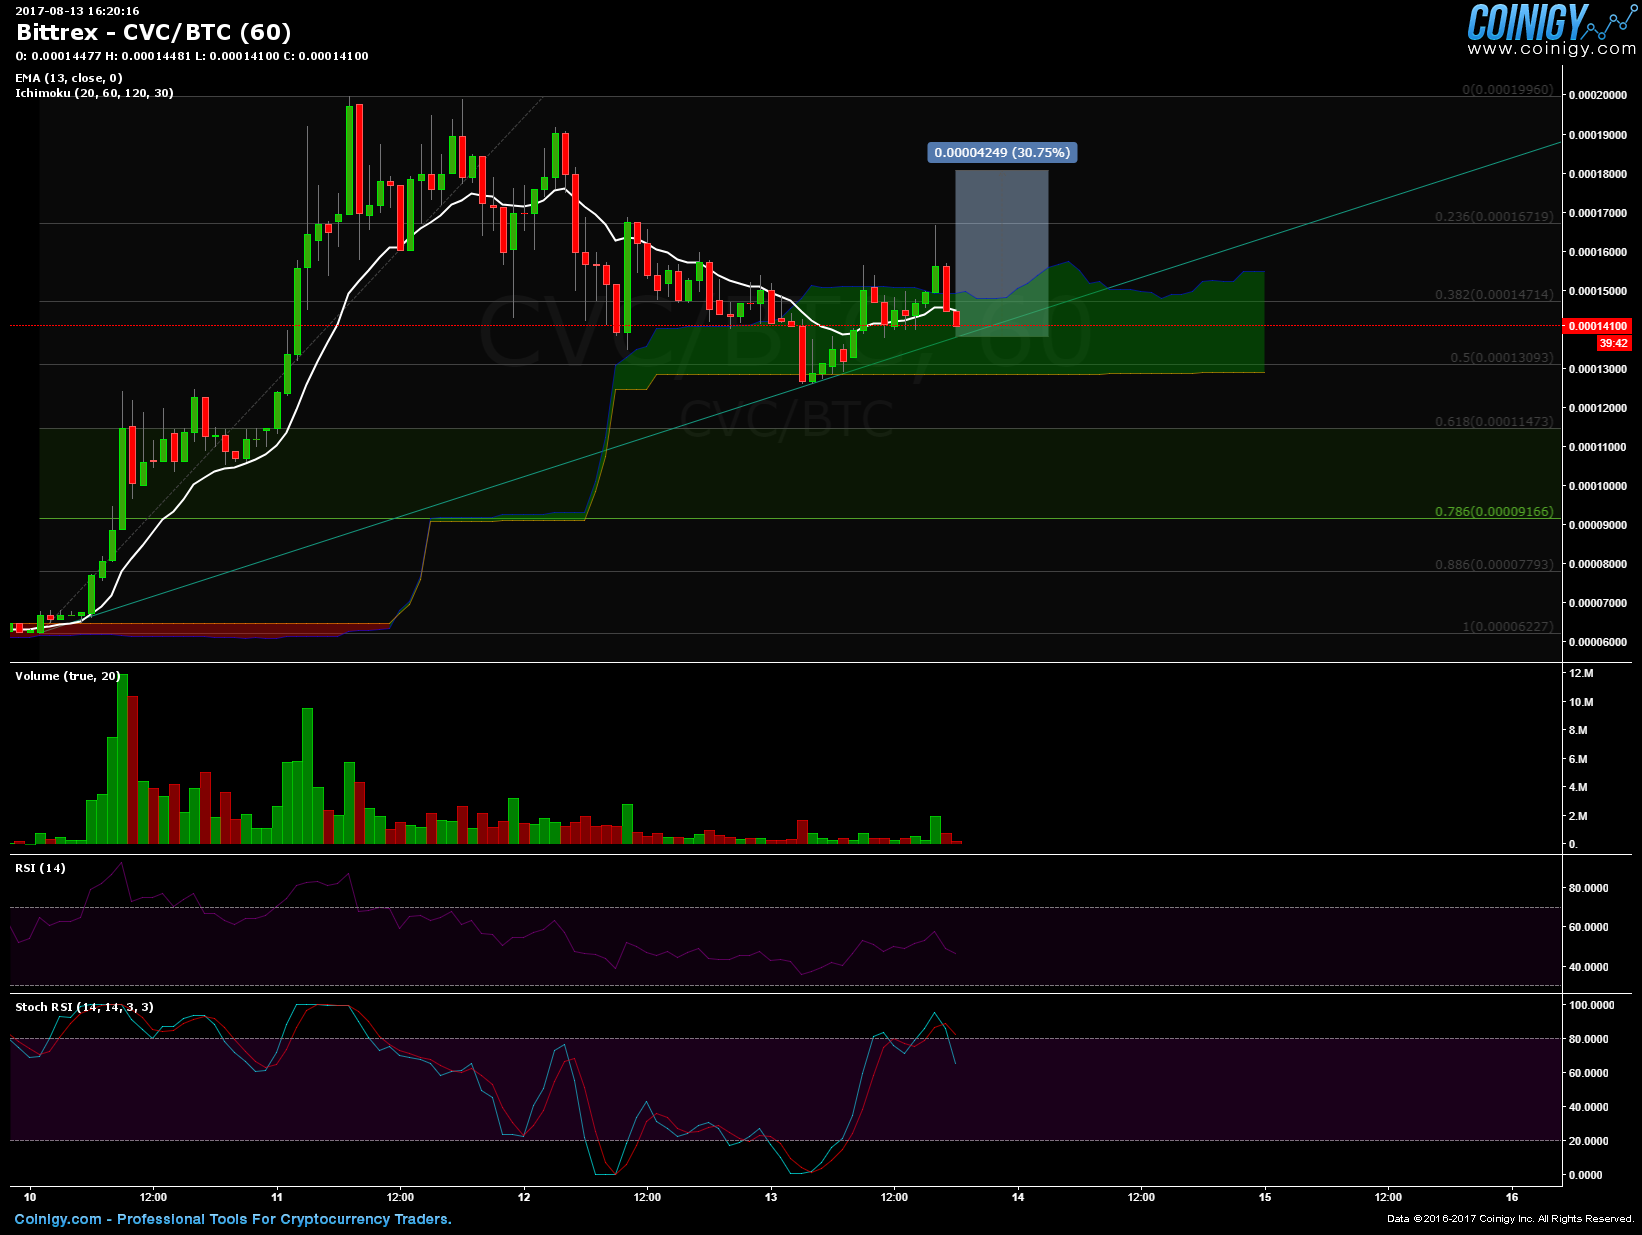This screenshot has height=1235, width=1642.
Task: Click the Volume (true, 20) panel label
Action: (x=67, y=676)
